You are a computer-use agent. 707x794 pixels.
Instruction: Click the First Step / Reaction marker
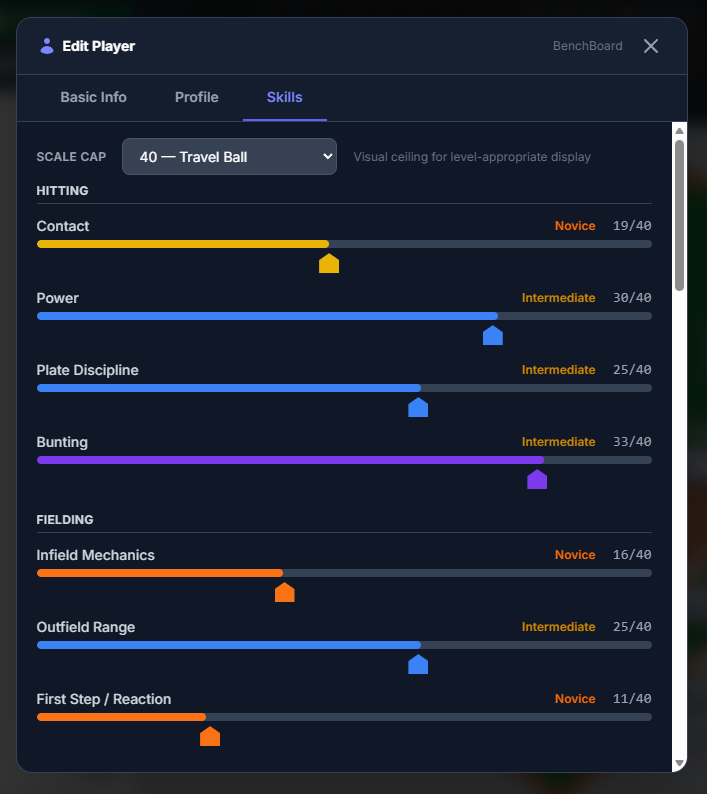210,737
